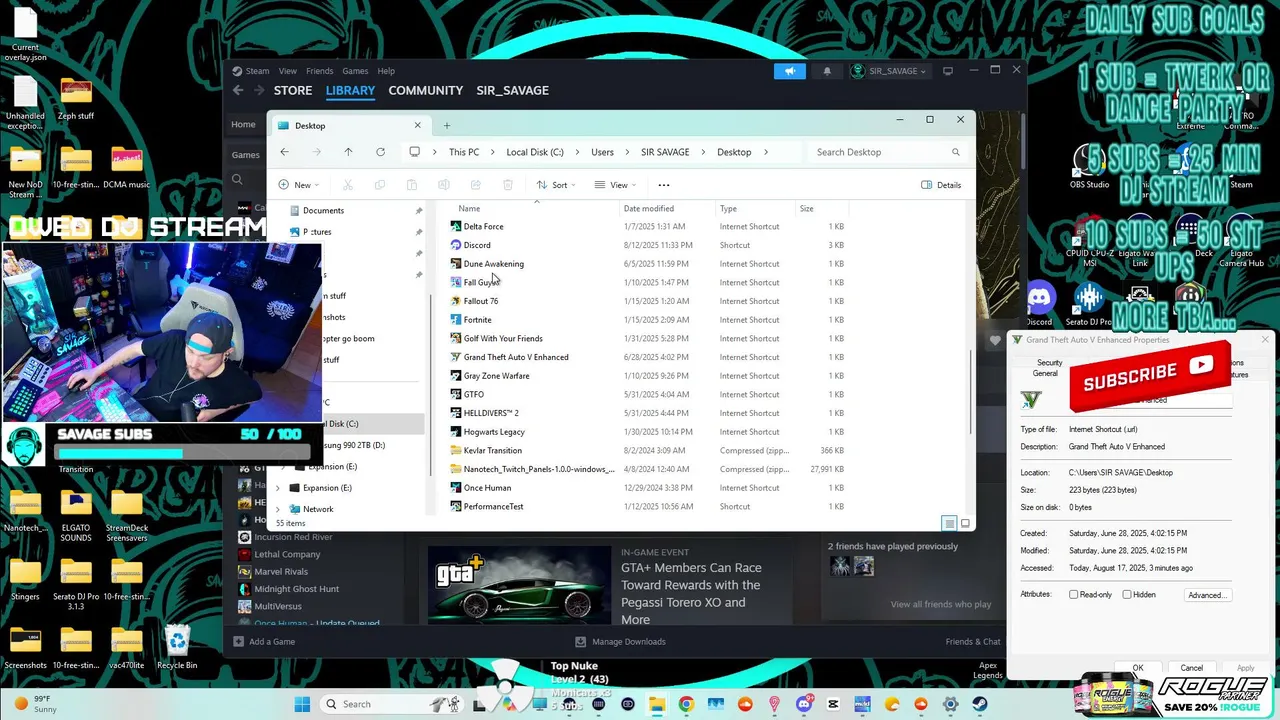Viewport: 1280px width, 720px height.
Task: Open Discord from the taskbar
Action: point(804,704)
